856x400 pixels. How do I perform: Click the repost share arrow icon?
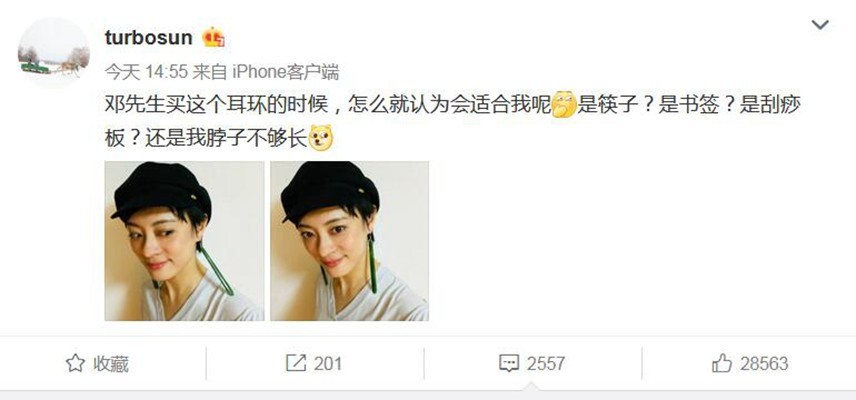[296, 363]
